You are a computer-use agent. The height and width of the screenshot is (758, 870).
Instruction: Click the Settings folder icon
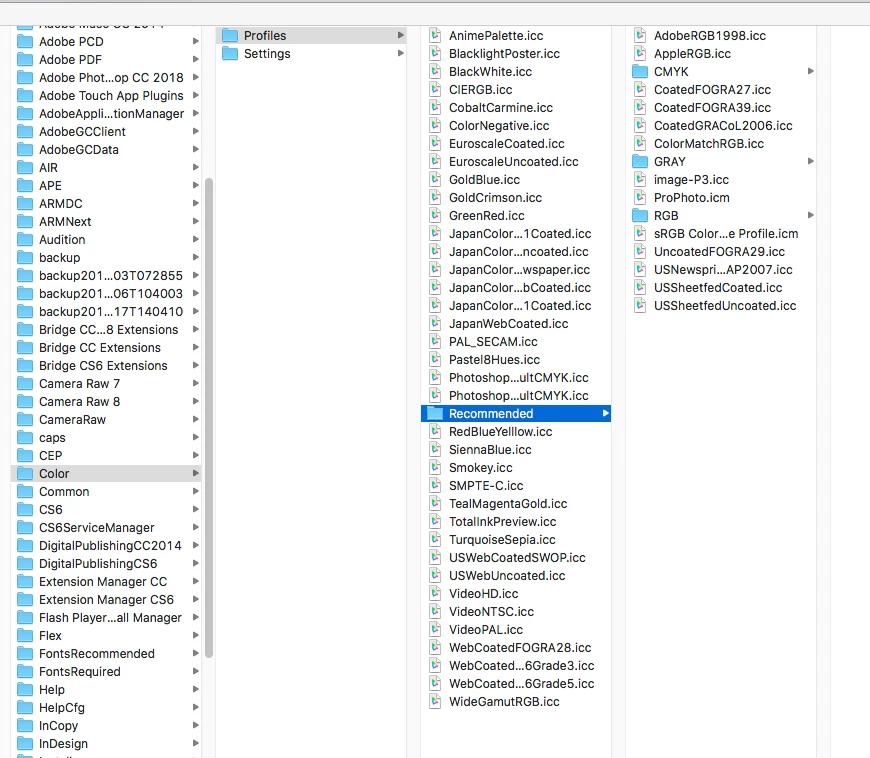(x=230, y=54)
